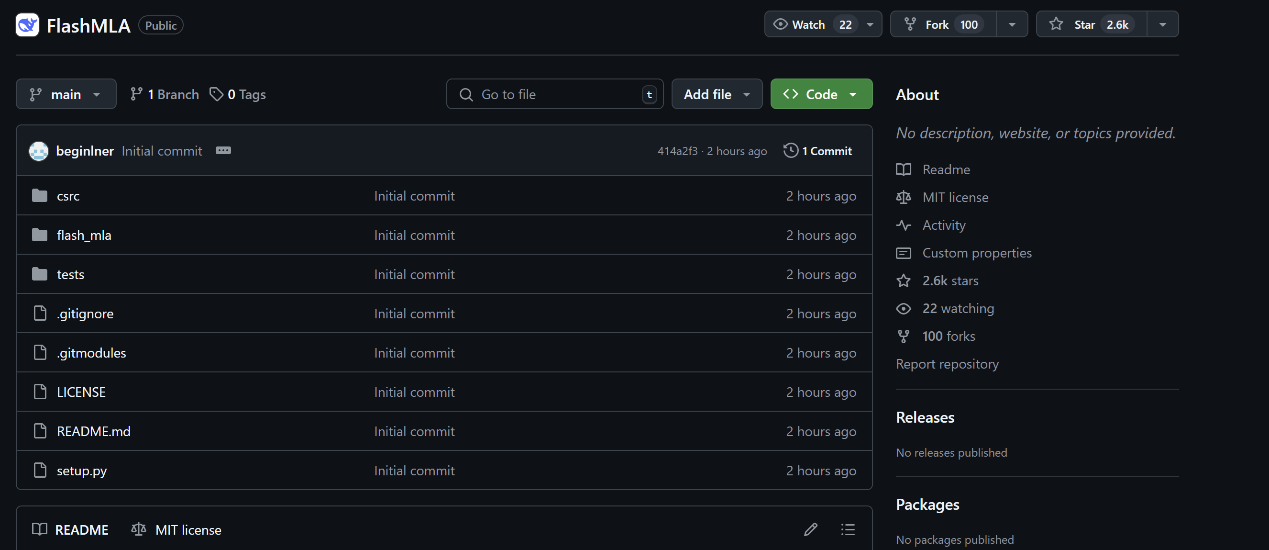1269x550 pixels.
Task: Select the README tab
Action: coord(70,530)
